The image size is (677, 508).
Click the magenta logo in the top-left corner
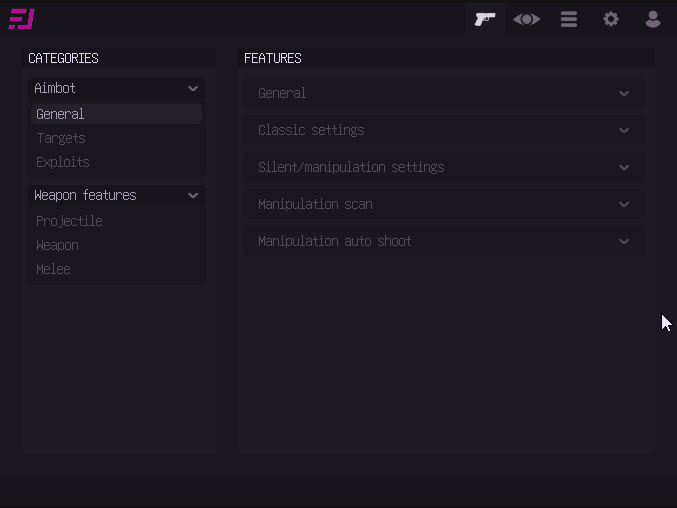(22, 19)
